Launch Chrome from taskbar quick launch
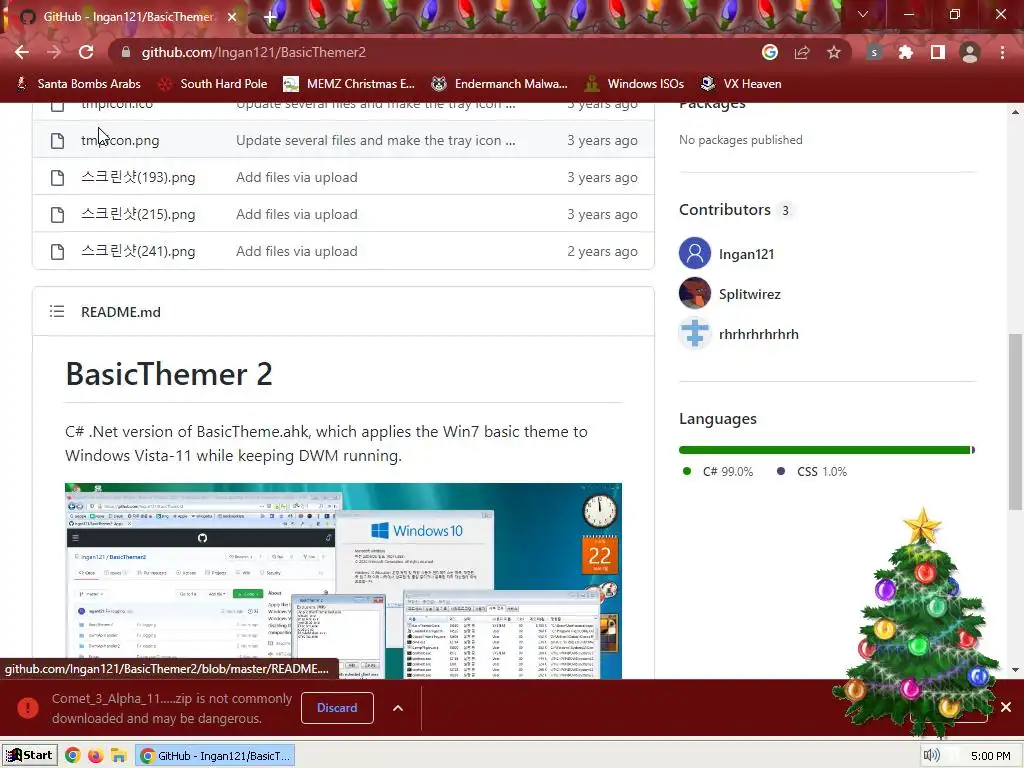The height and width of the screenshot is (768, 1024). pos(72,756)
